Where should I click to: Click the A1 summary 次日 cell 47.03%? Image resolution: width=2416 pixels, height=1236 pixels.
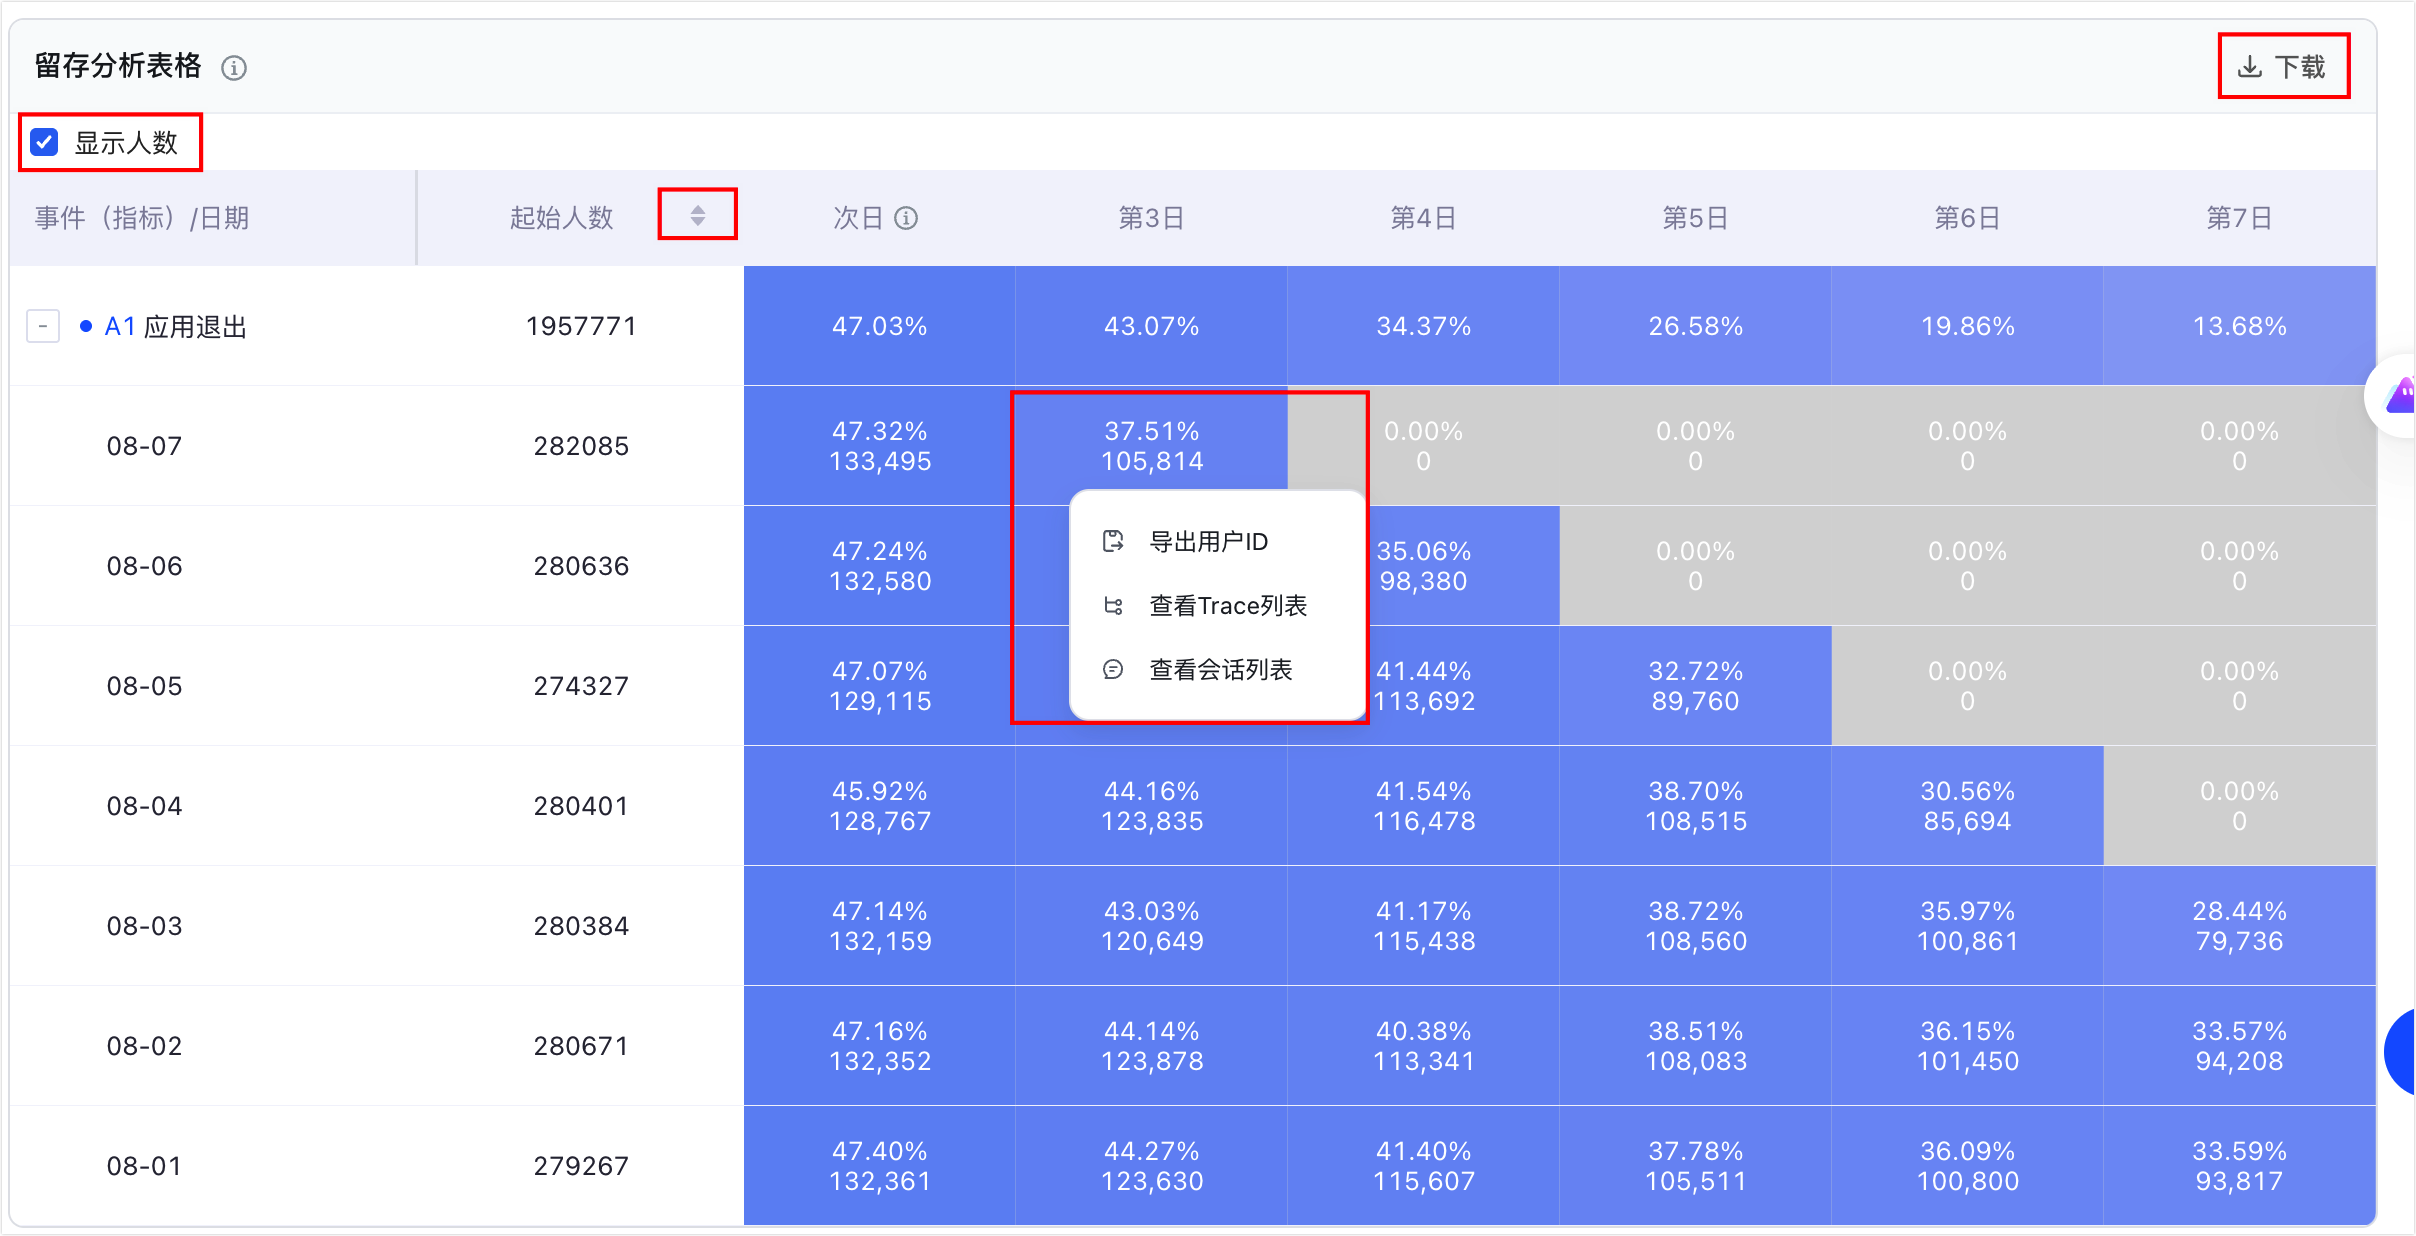[880, 326]
